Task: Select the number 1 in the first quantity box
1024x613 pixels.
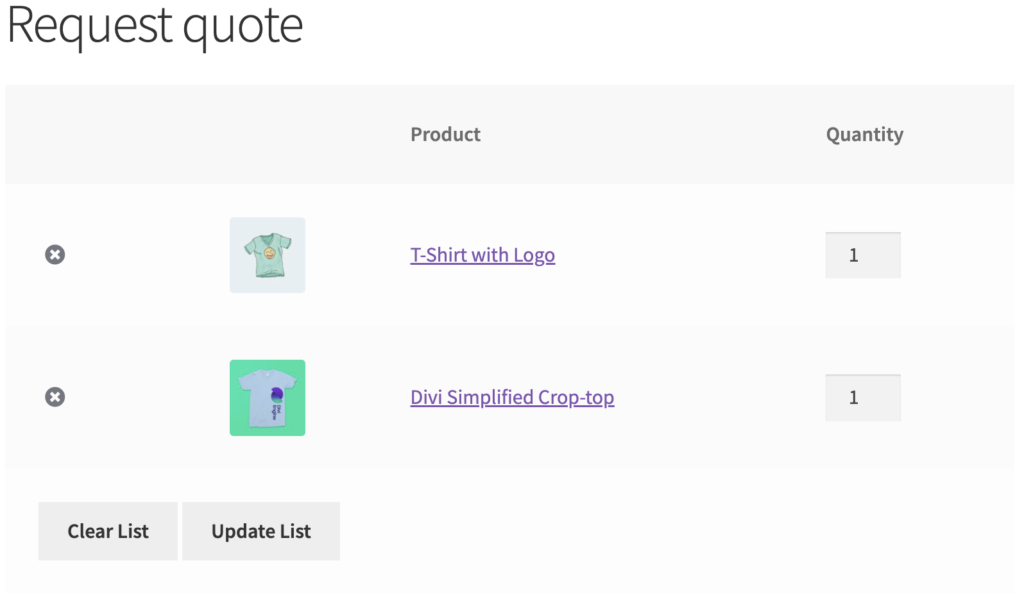Action: [x=854, y=255]
